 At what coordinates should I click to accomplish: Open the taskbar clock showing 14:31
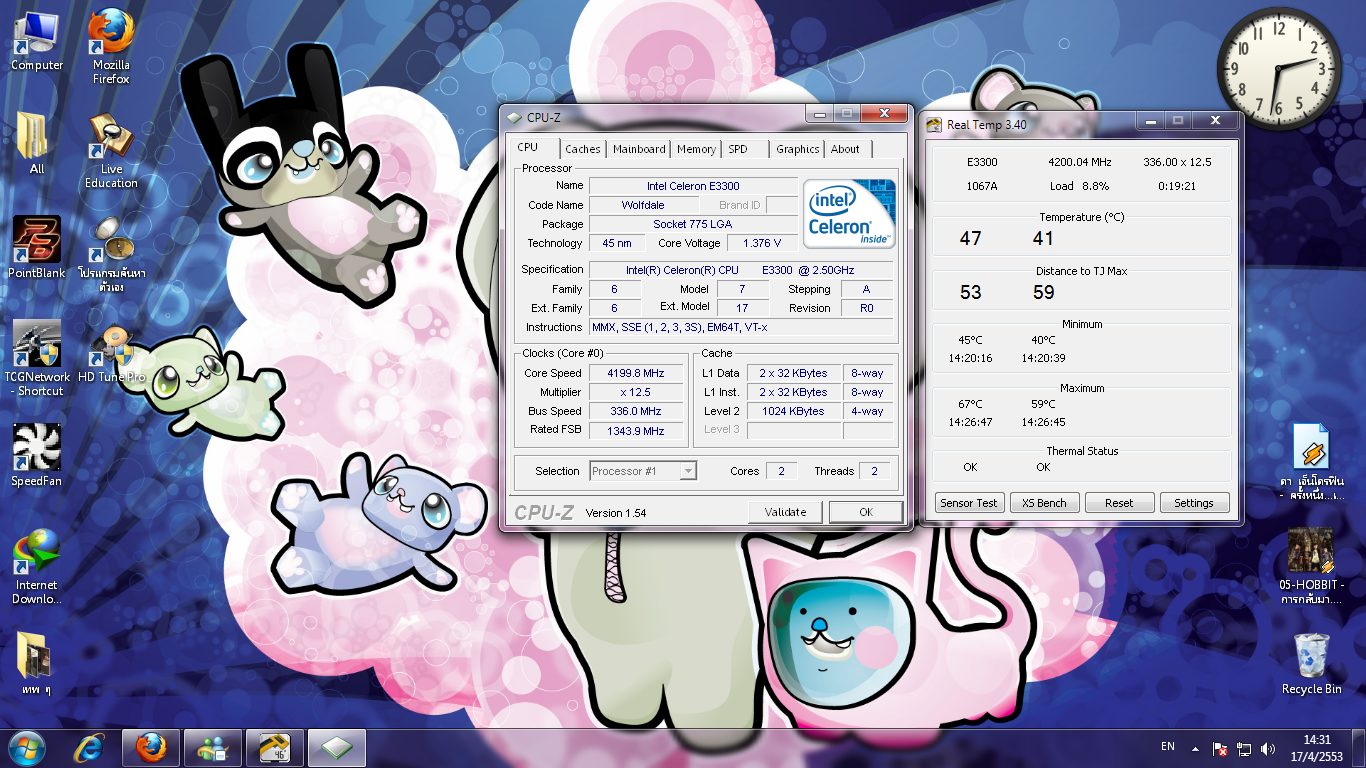1318,749
